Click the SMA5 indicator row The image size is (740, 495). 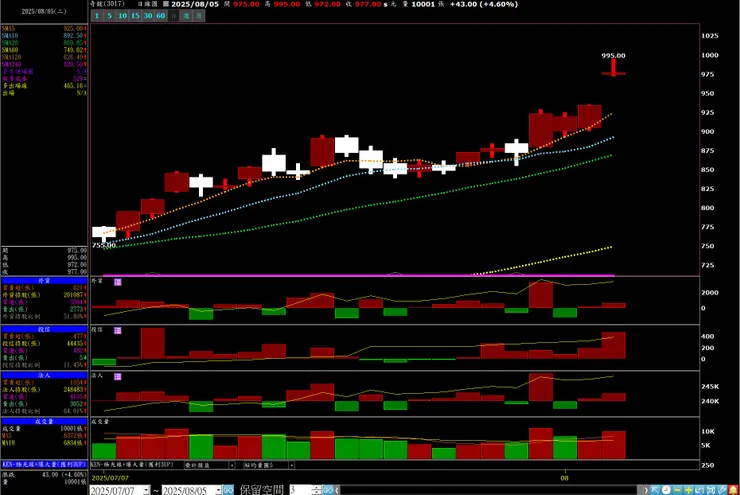(44, 29)
